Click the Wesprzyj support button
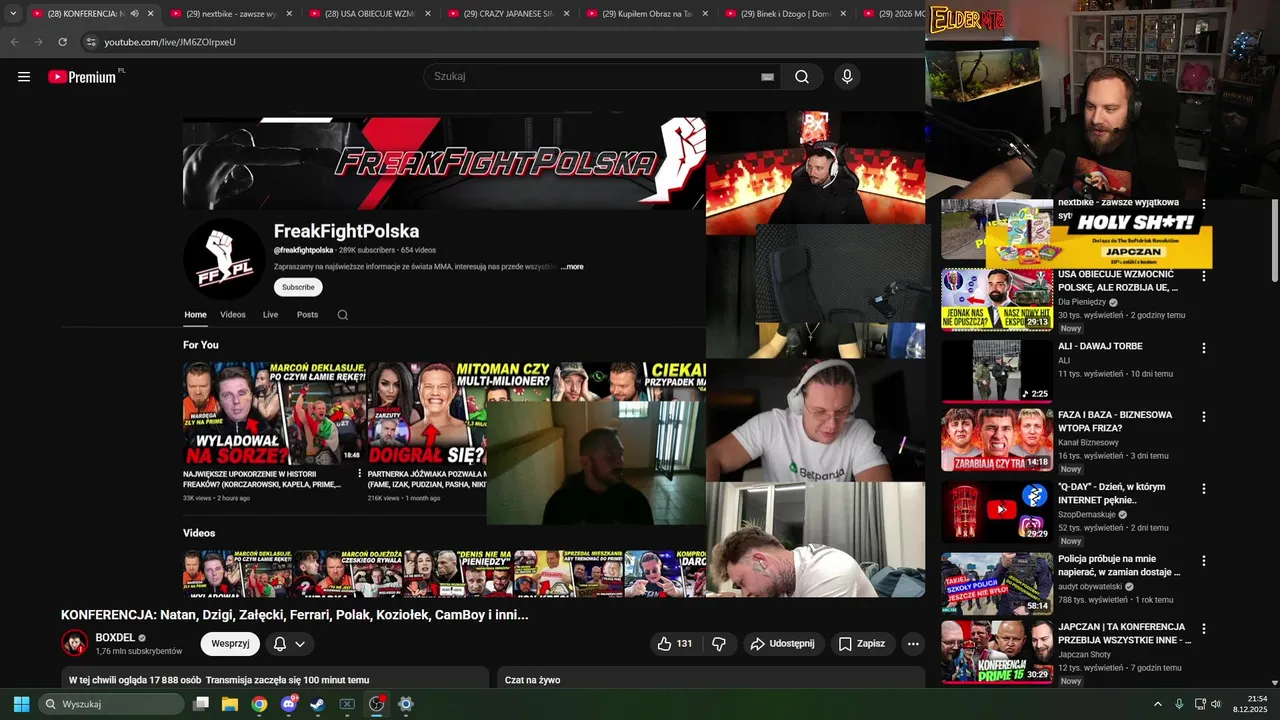 [x=230, y=644]
